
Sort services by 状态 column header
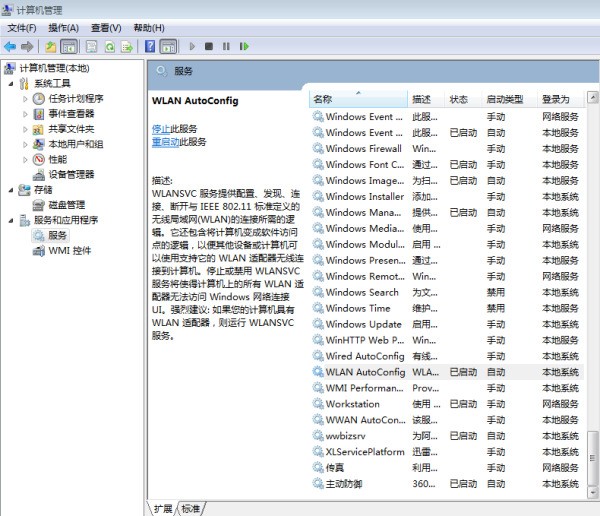pyautogui.click(x=463, y=100)
